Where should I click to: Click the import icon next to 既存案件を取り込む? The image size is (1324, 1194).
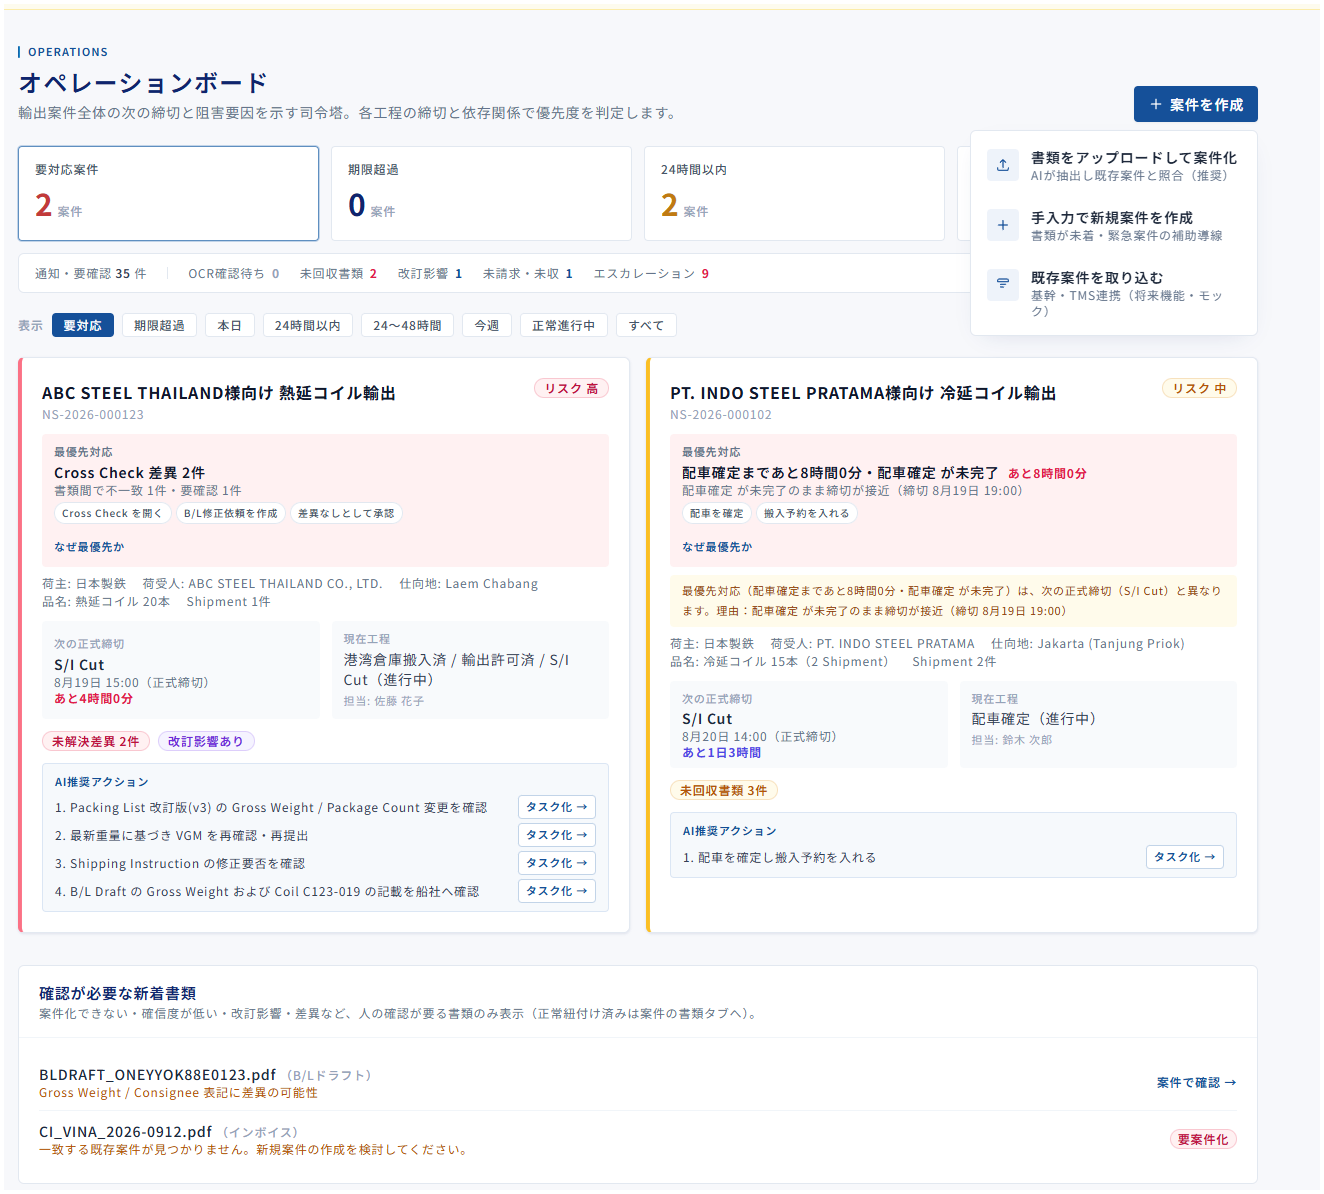click(x=1002, y=285)
